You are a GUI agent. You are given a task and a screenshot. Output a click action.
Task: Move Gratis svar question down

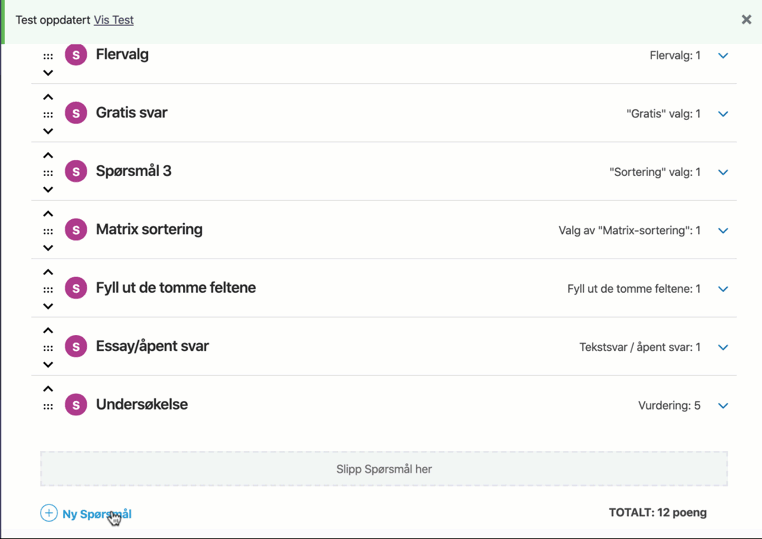(48, 131)
